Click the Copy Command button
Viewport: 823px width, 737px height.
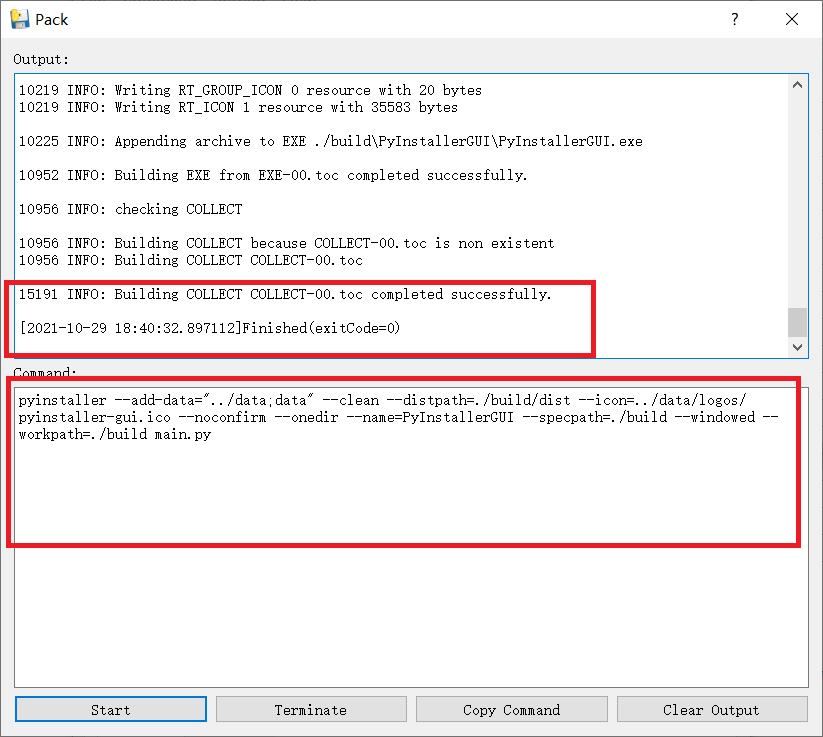click(x=511, y=709)
